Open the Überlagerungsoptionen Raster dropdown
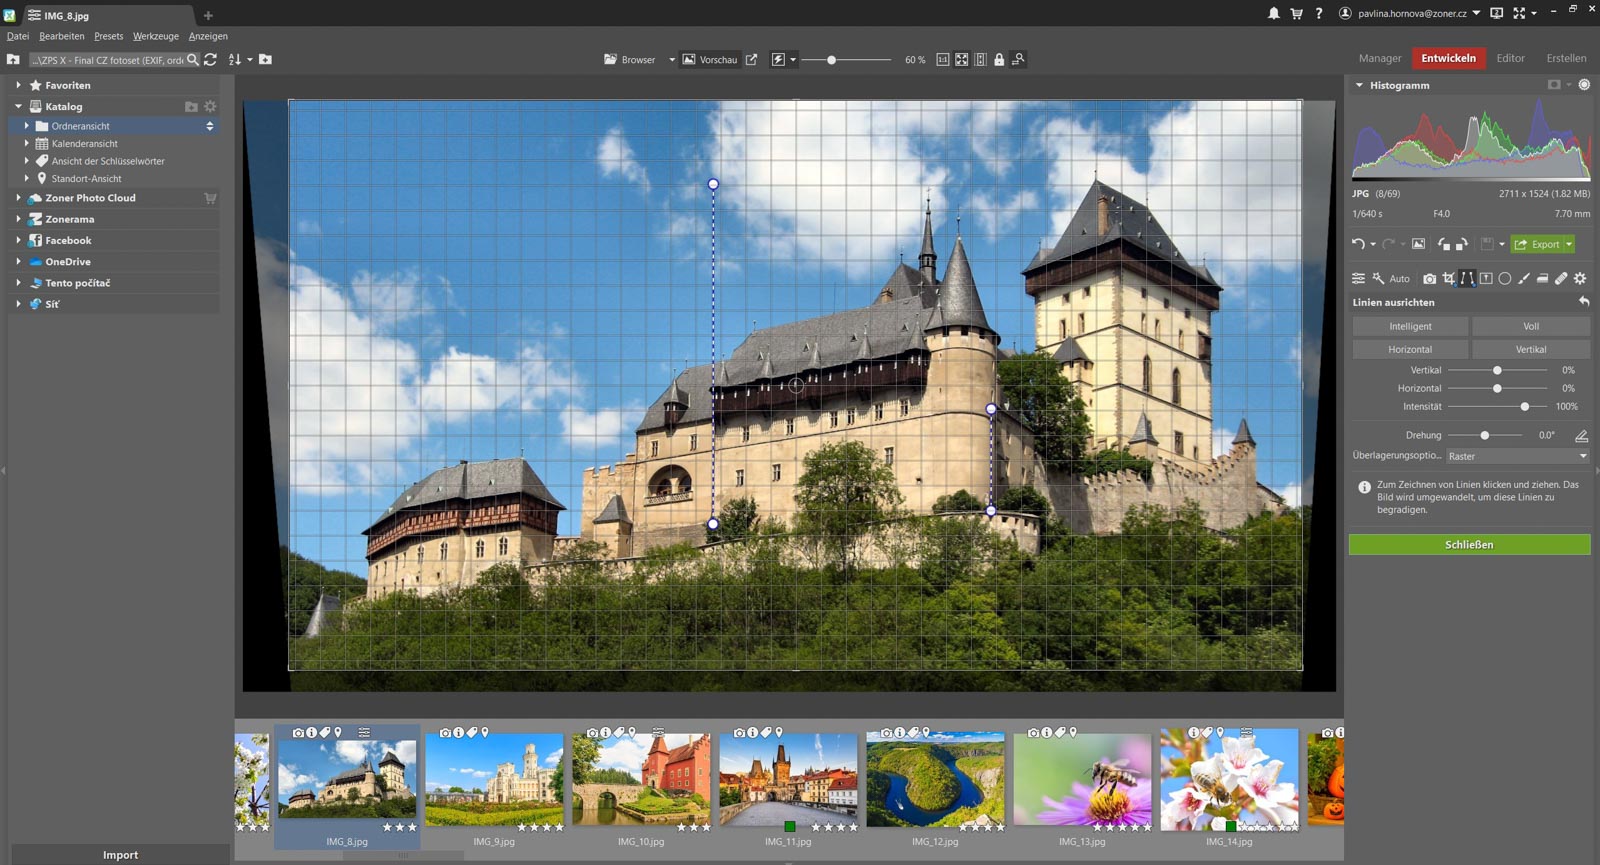The height and width of the screenshot is (865, 1600). (x=1517, y=456)
